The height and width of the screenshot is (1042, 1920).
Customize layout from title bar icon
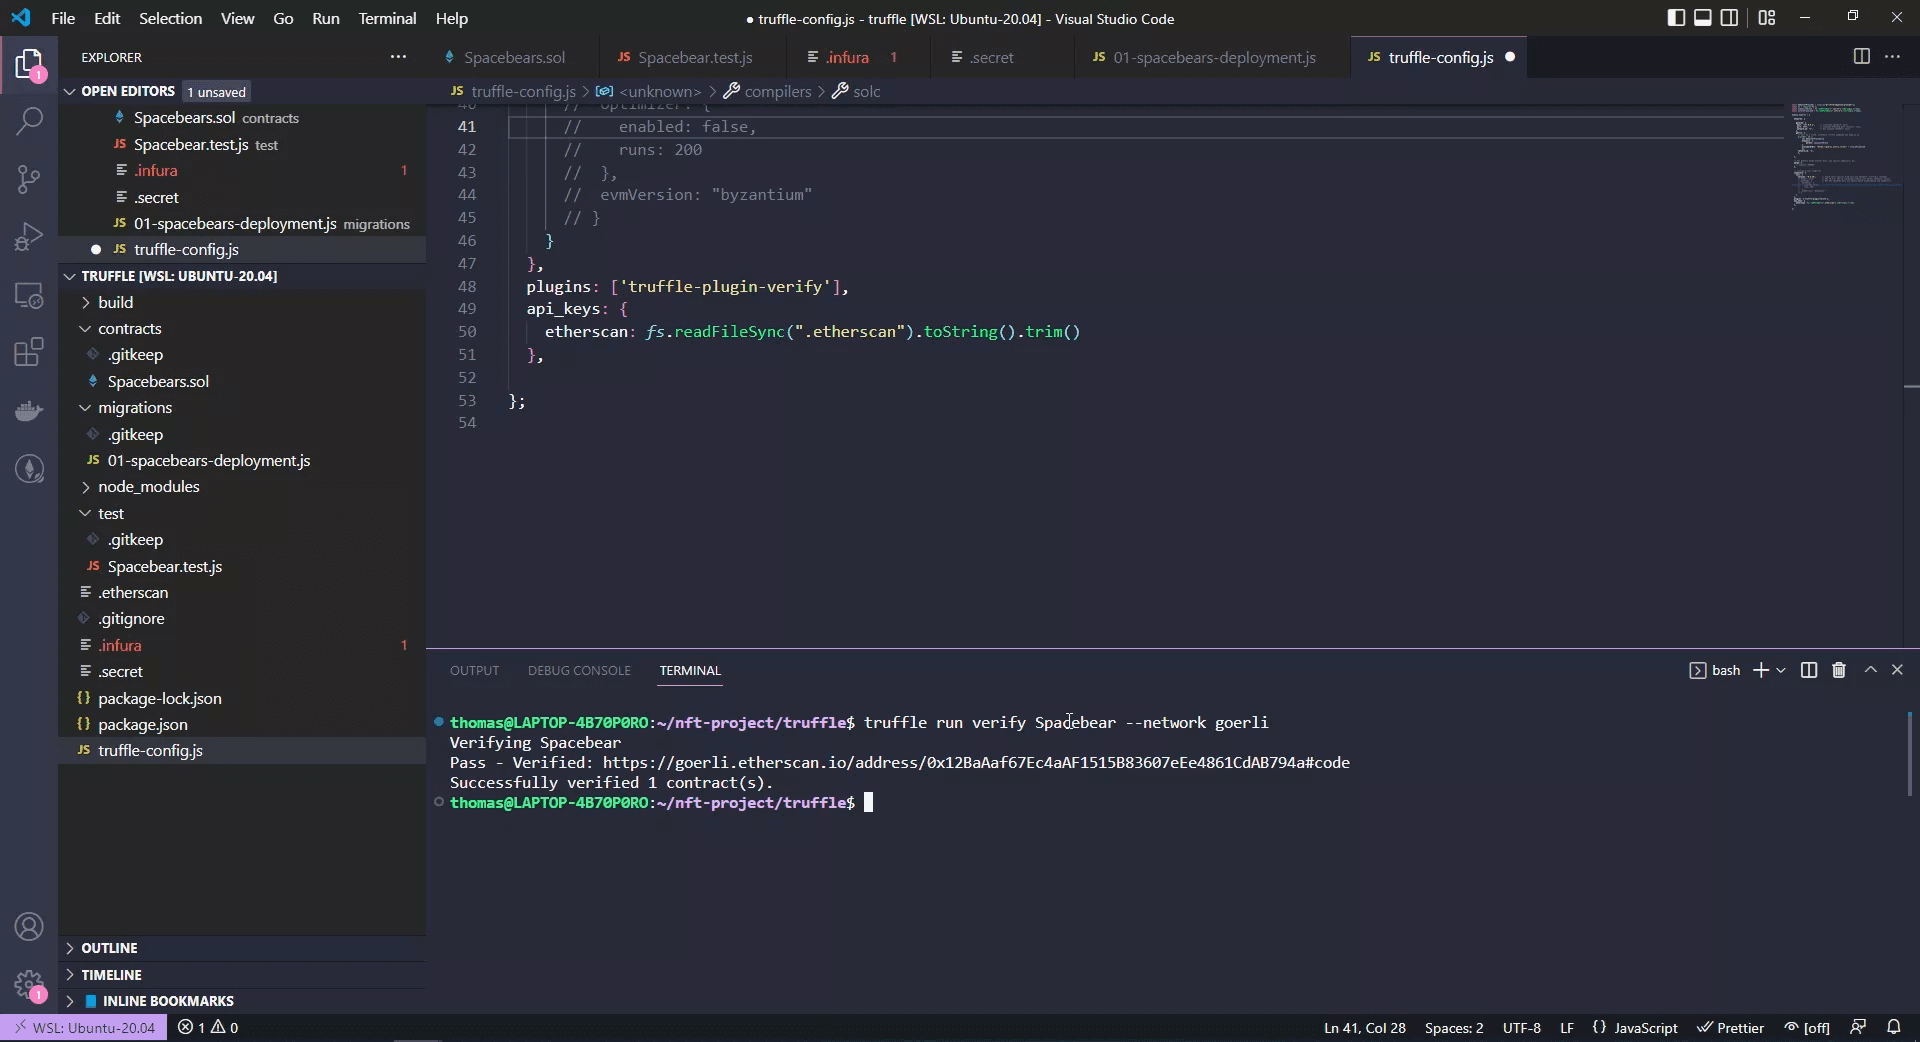pyautogui.click(x=1767, y=18)
